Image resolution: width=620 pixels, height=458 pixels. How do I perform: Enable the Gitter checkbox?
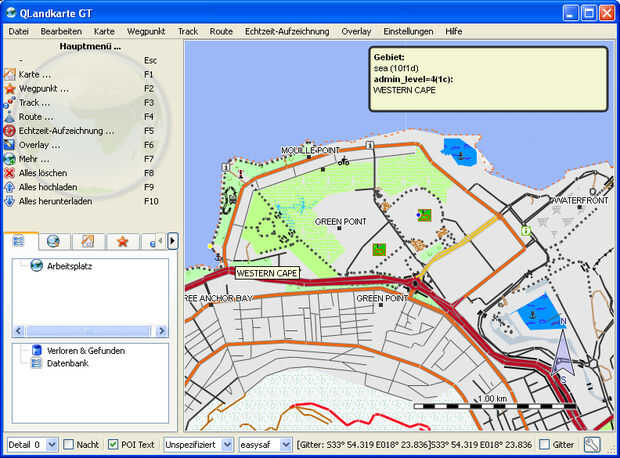coord(544,444)
